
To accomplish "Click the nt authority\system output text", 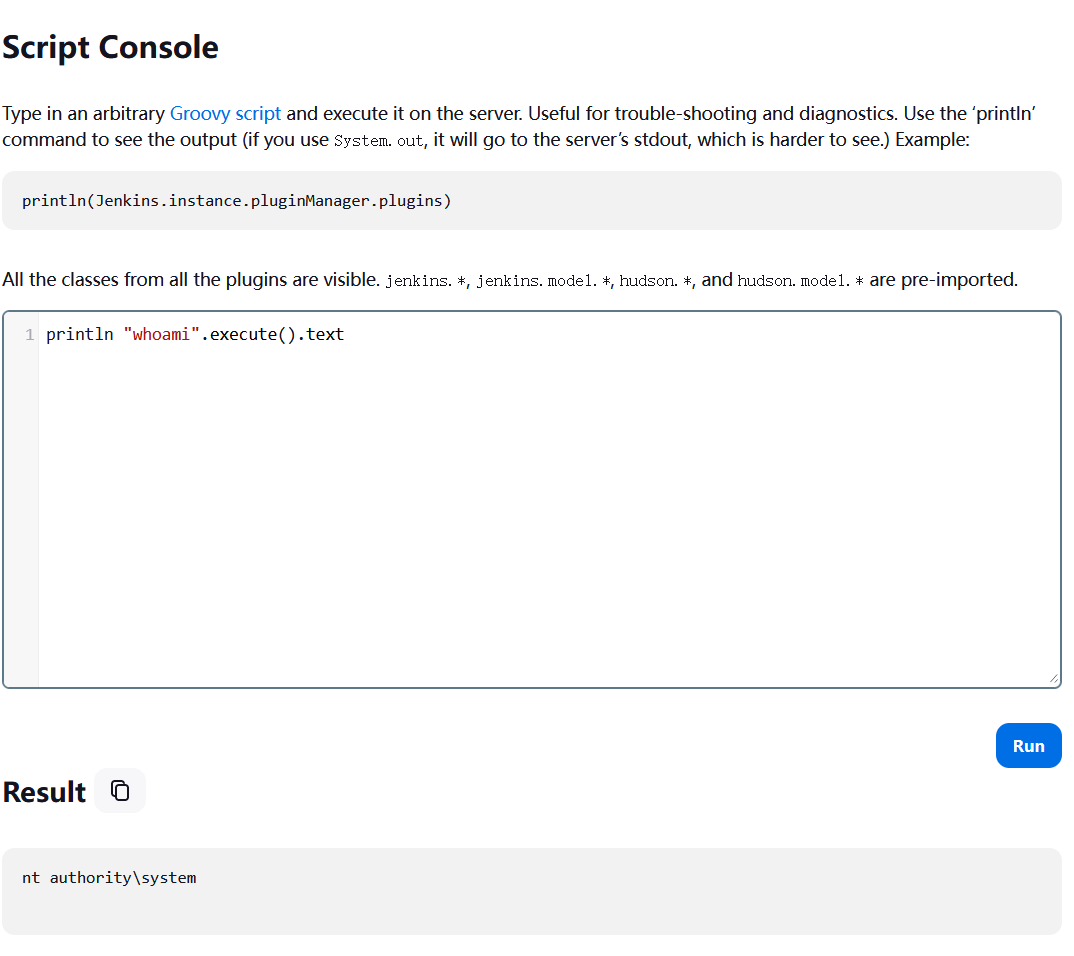I will click(x=109, y=878).
